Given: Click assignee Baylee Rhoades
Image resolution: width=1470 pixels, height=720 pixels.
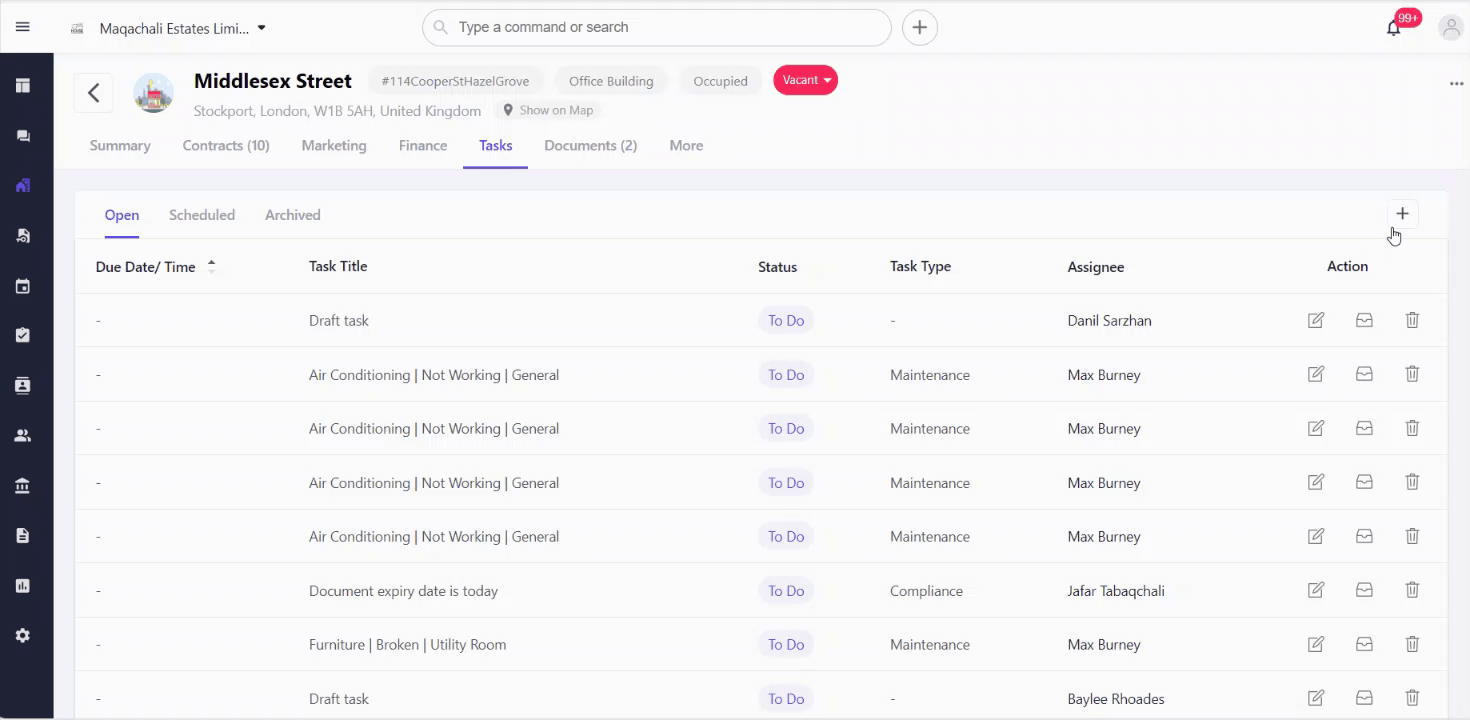Looking at the screenshot, I should pyautogui.click(x=1116, y=699).
